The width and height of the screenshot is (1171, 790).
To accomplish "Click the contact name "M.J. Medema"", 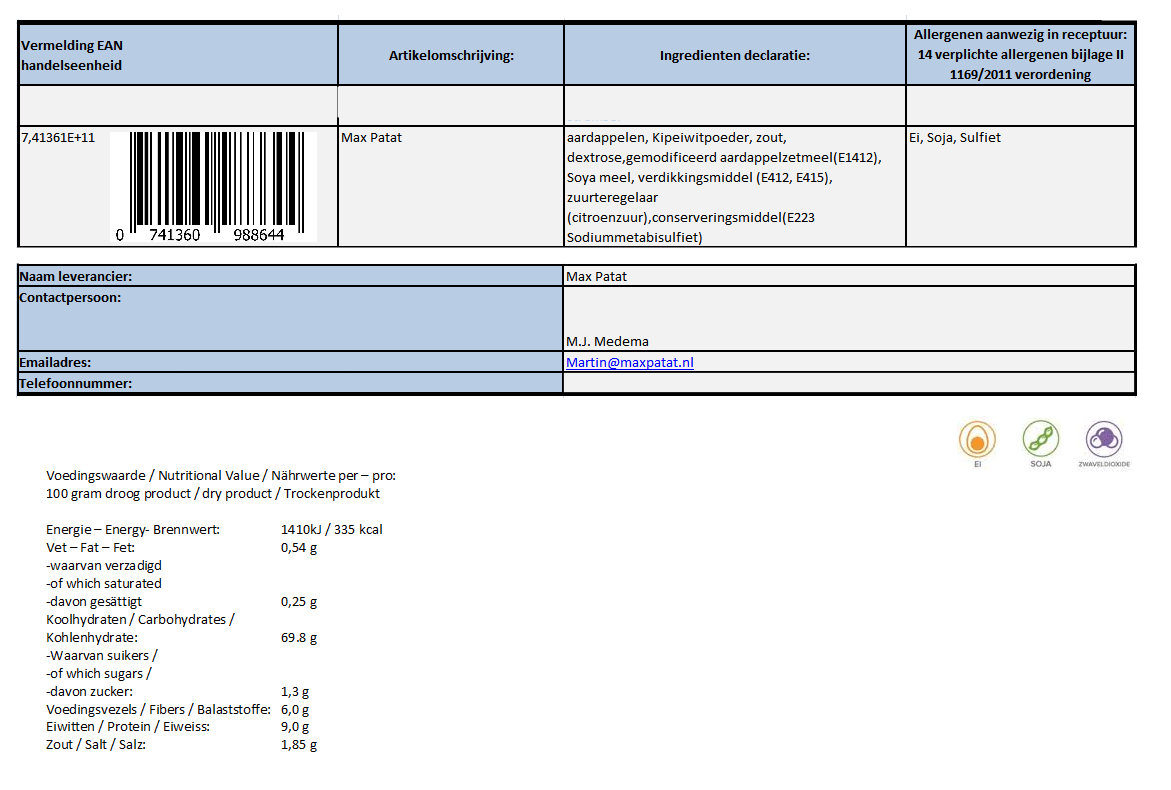I will pyautogui.click(x=607, y=341).
